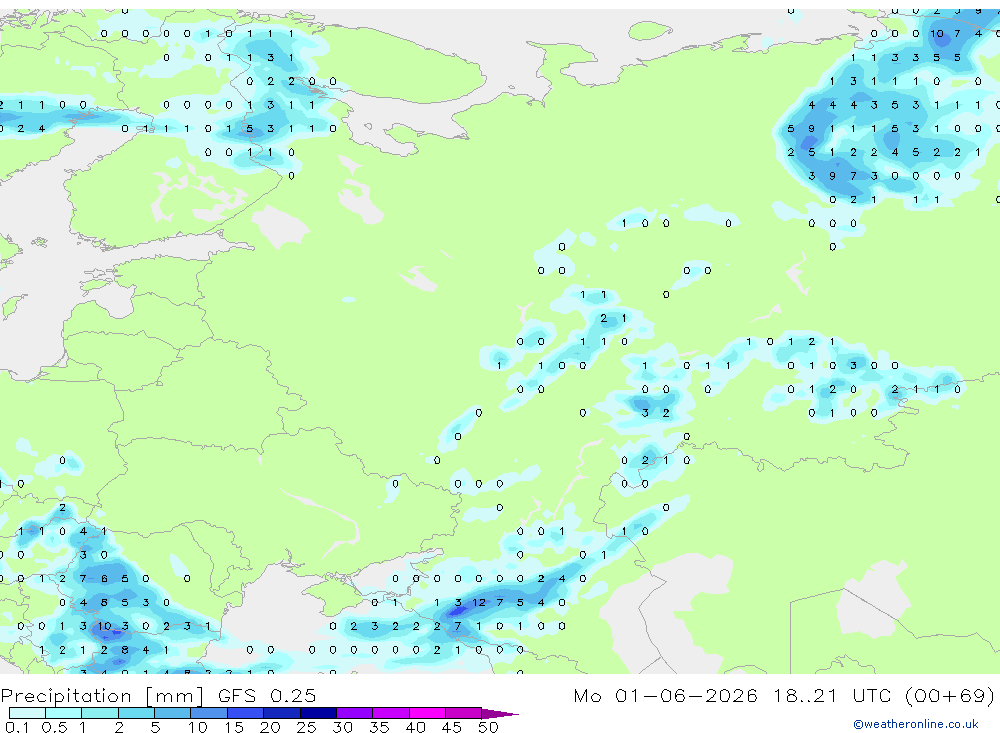Select the 40–45 mm magenta legend swatch
Screen dimensions: 1000x733
click(427, 713)
